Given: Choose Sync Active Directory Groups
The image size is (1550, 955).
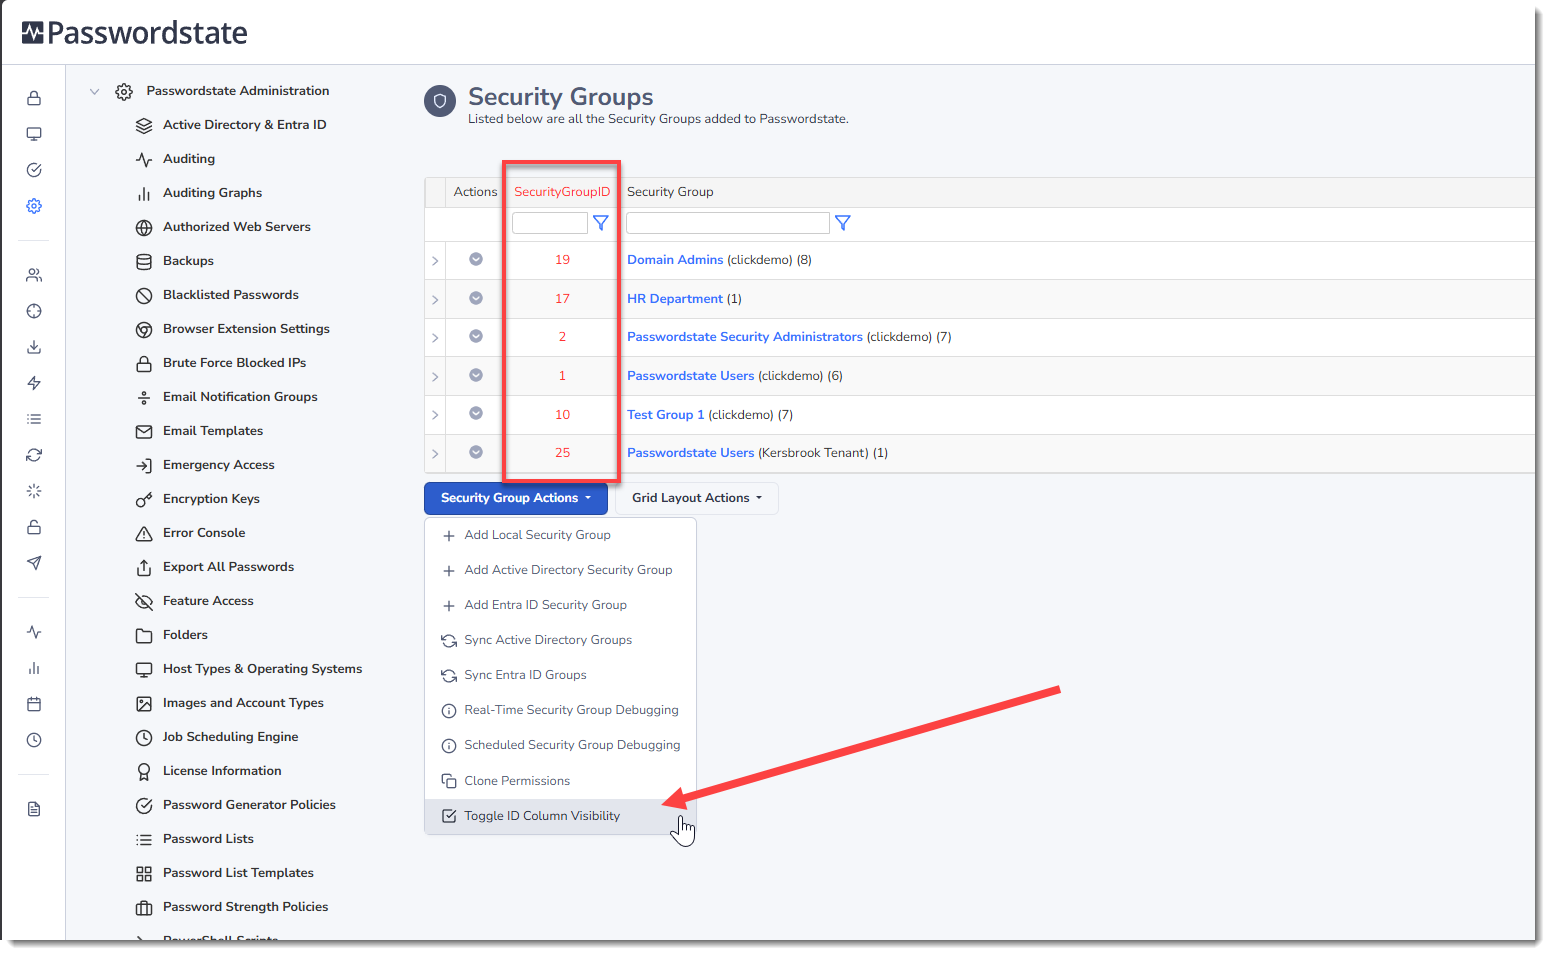Looking at the screenshot, I should (559, 640).
